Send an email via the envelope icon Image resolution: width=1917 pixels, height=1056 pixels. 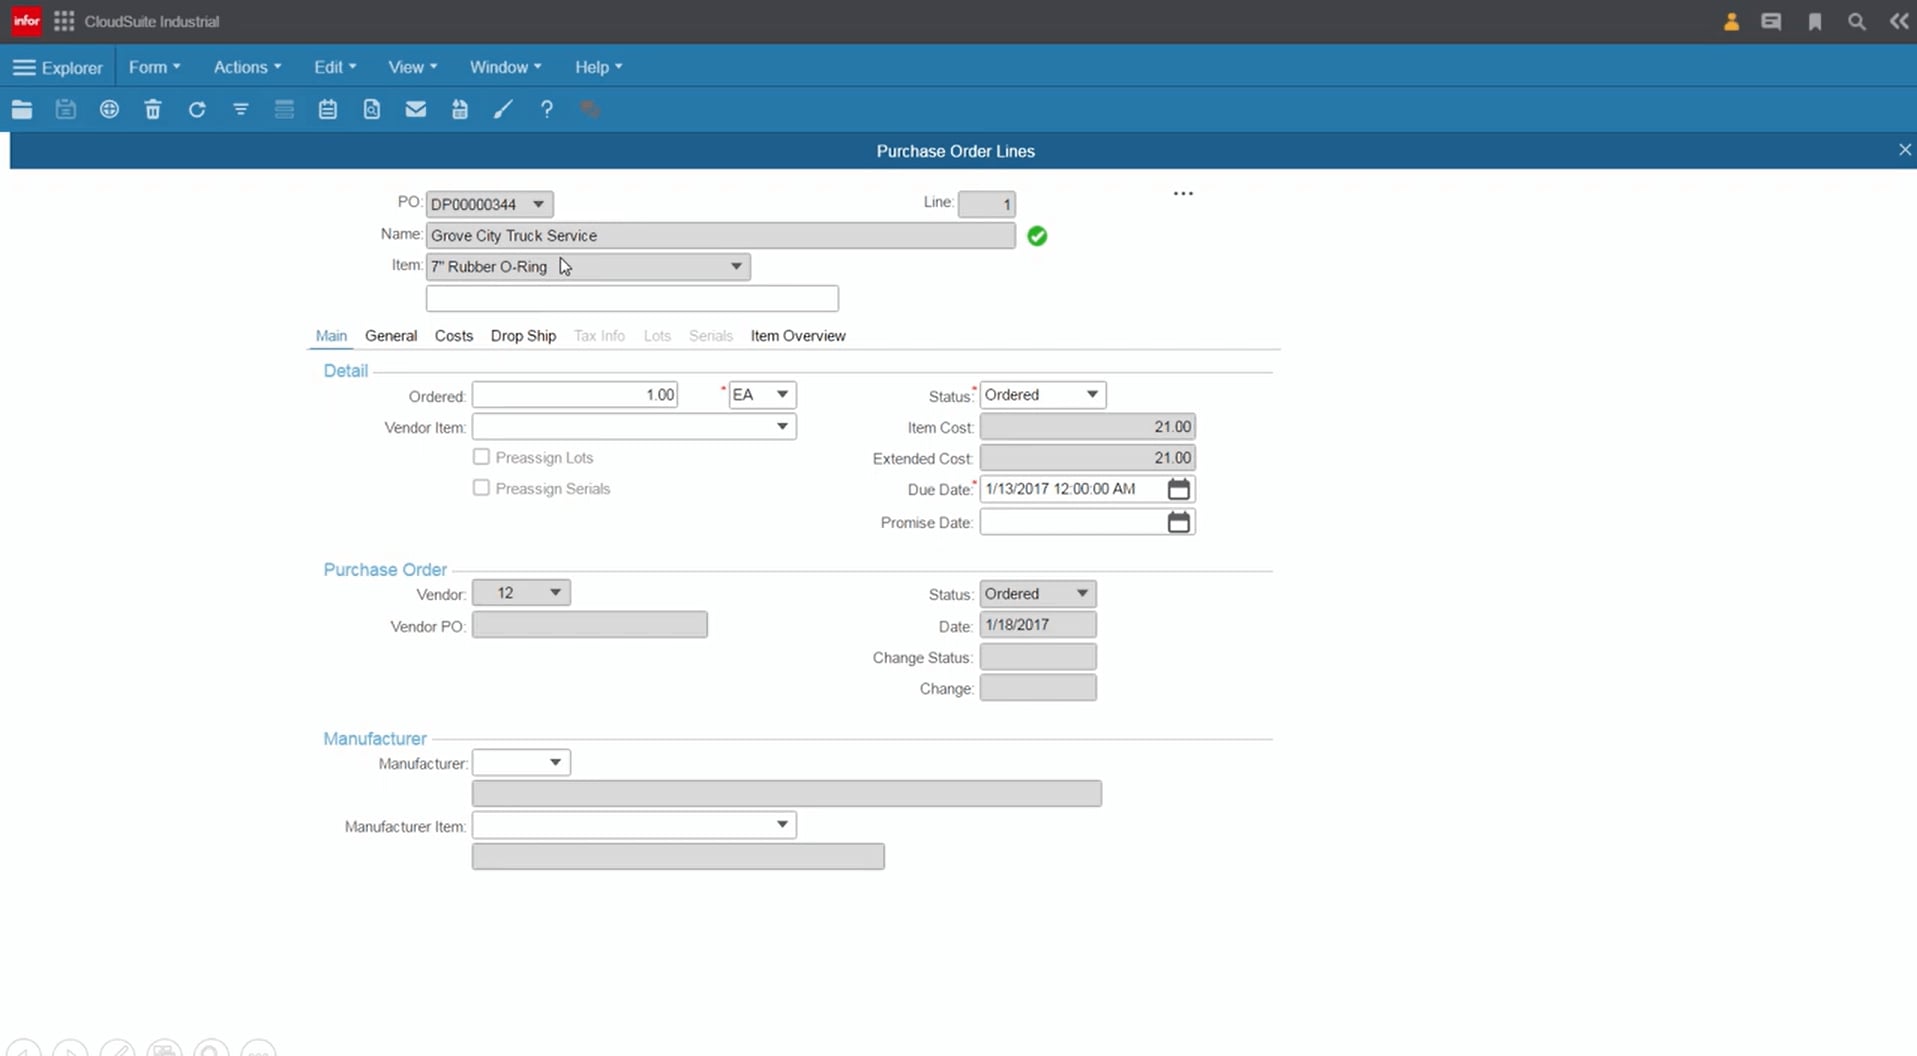pyautogui.click(x=416, y=109)
